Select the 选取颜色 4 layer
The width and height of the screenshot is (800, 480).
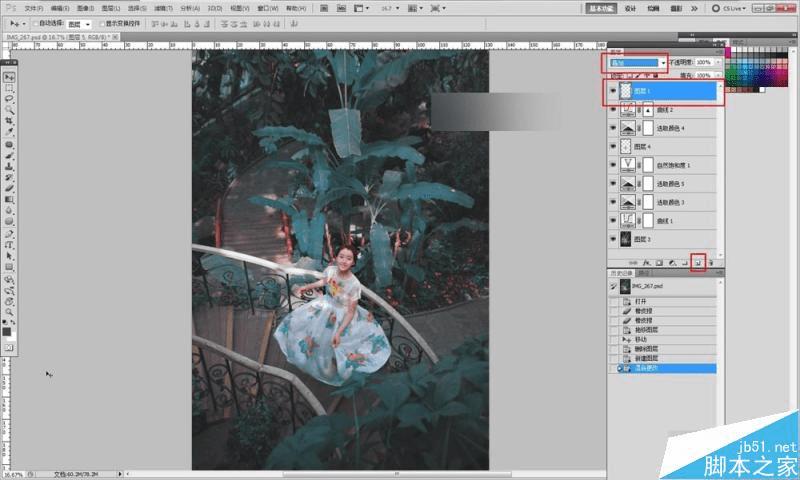pos(670,129)
